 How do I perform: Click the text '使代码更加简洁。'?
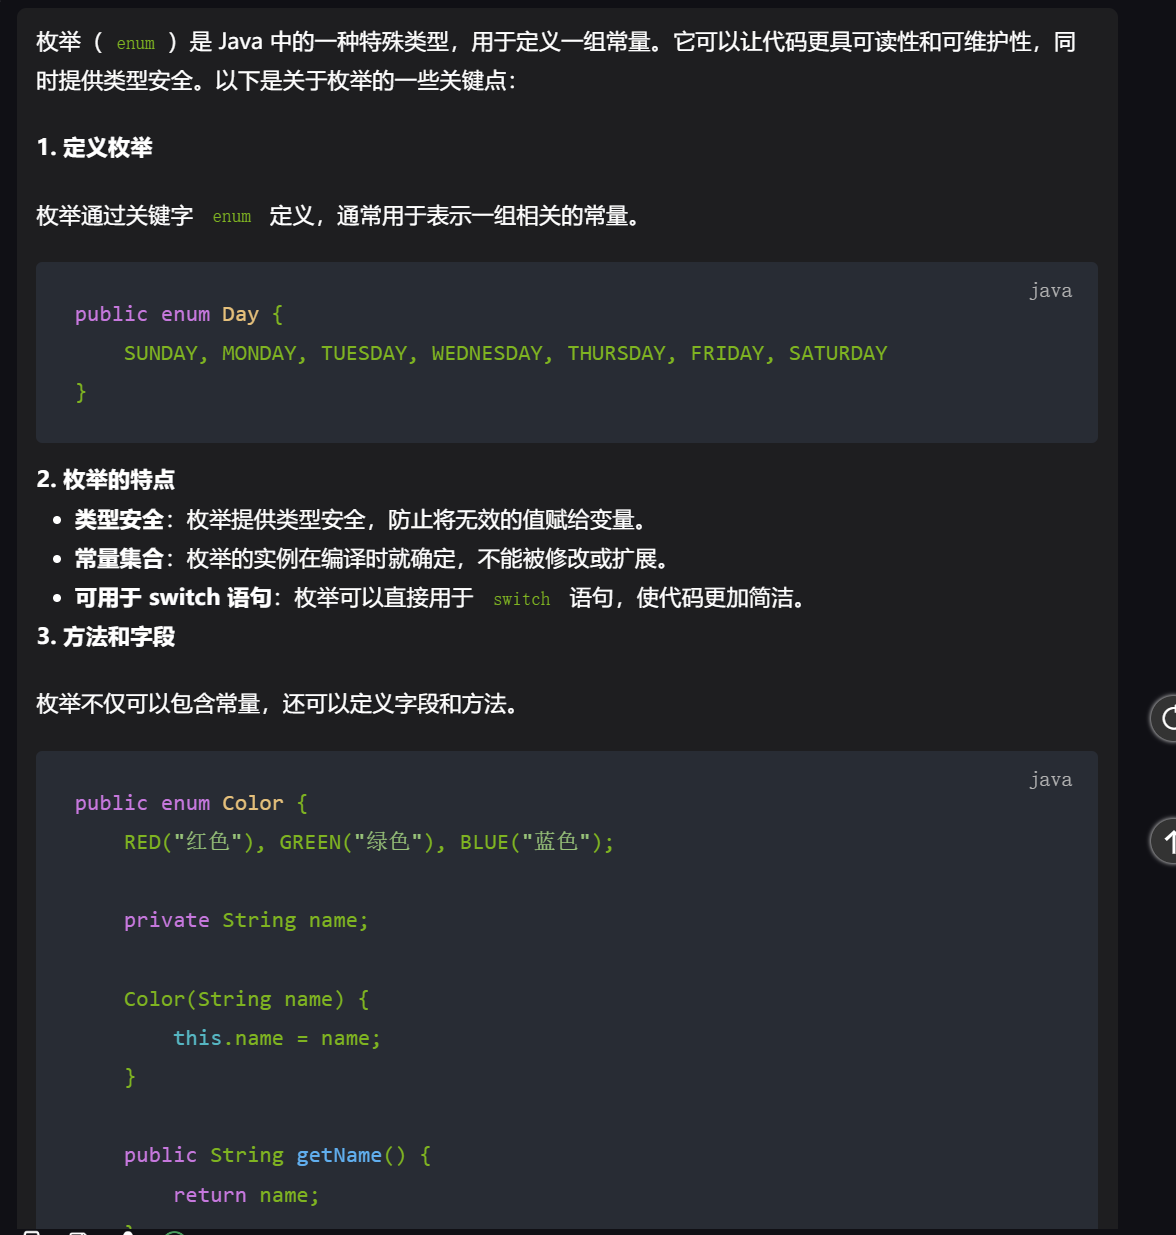pos(721,598)
